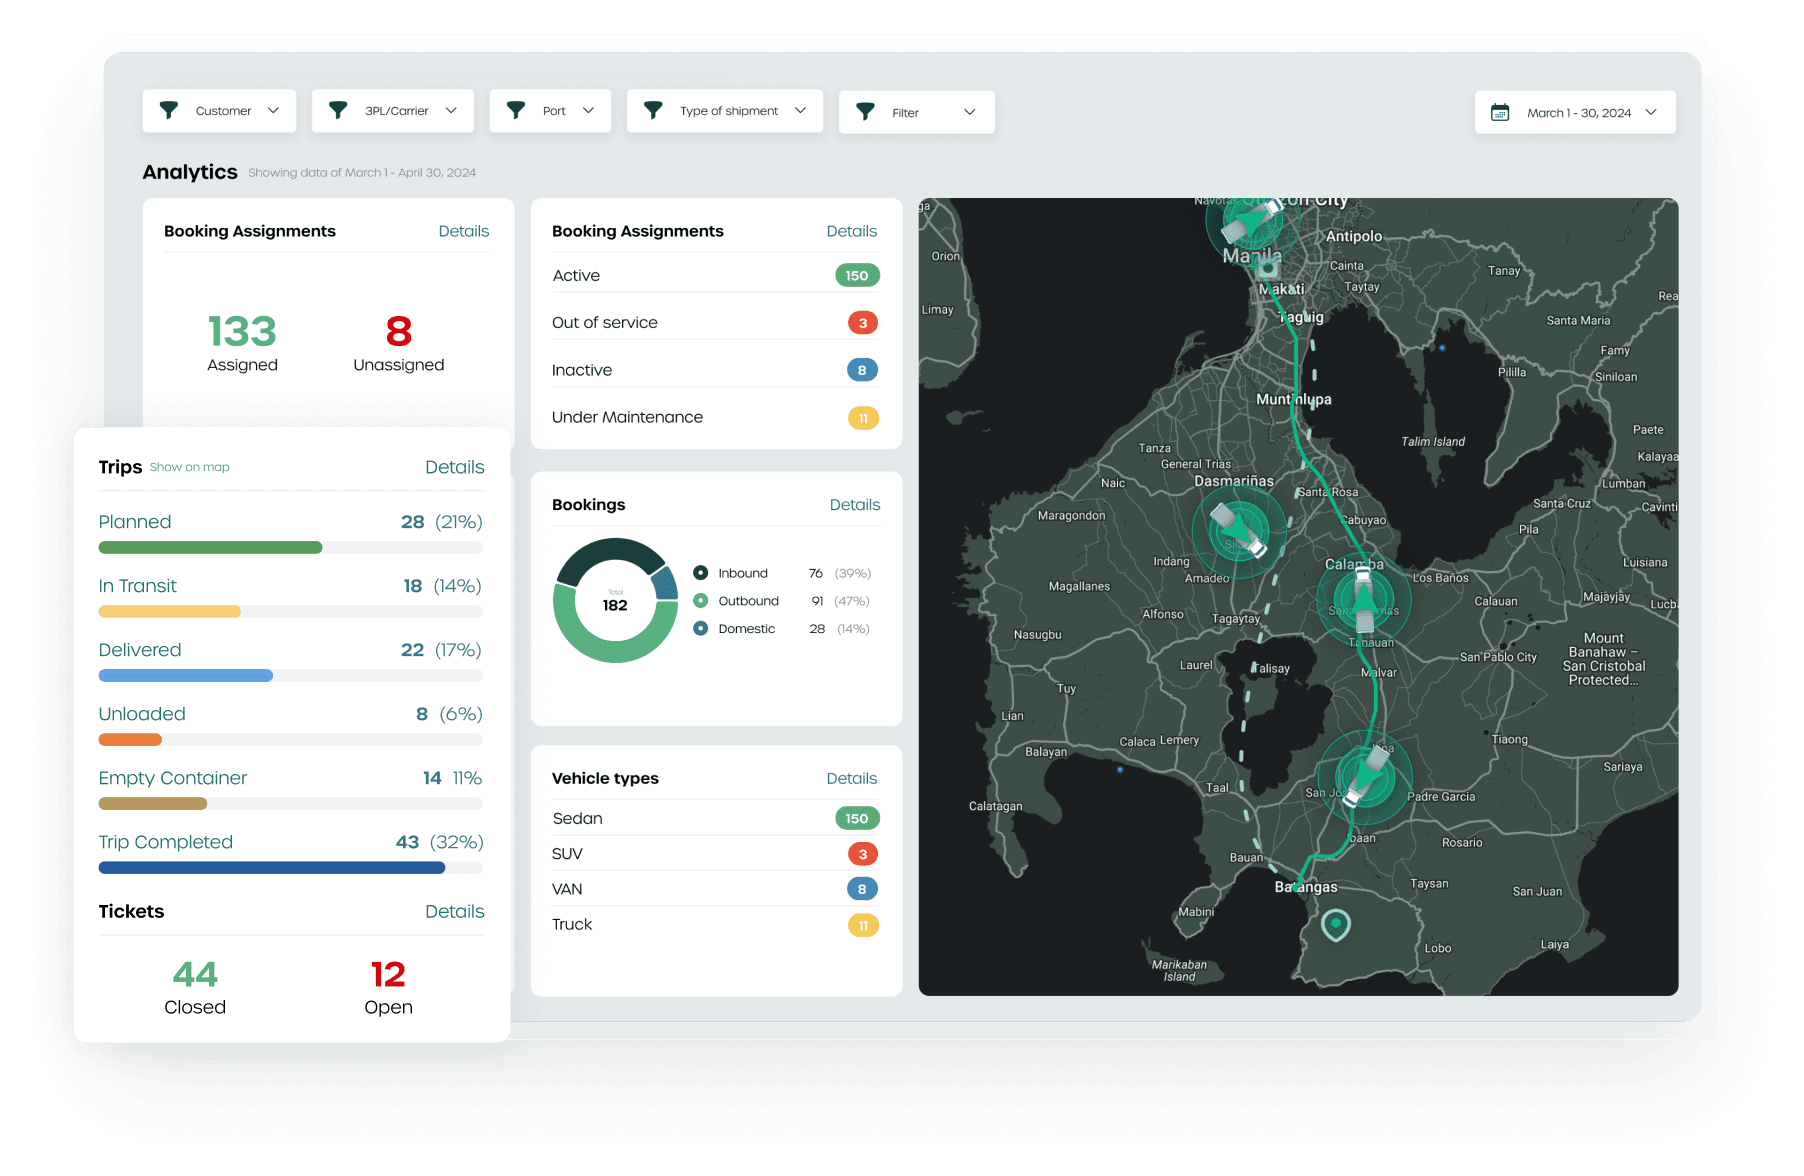Select the Domestic radio indicator in Bookings

click(x=699, y=628)
